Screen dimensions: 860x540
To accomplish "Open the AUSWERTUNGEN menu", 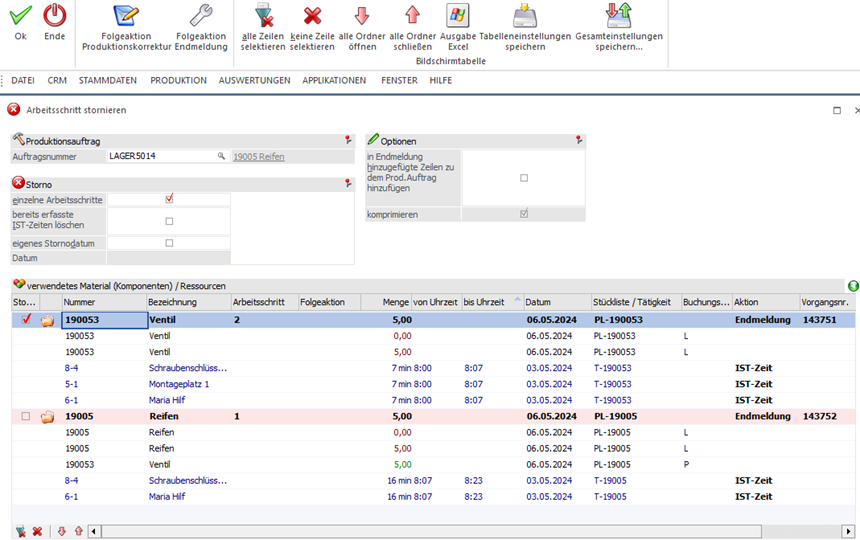I will click(x=254, y=80).
